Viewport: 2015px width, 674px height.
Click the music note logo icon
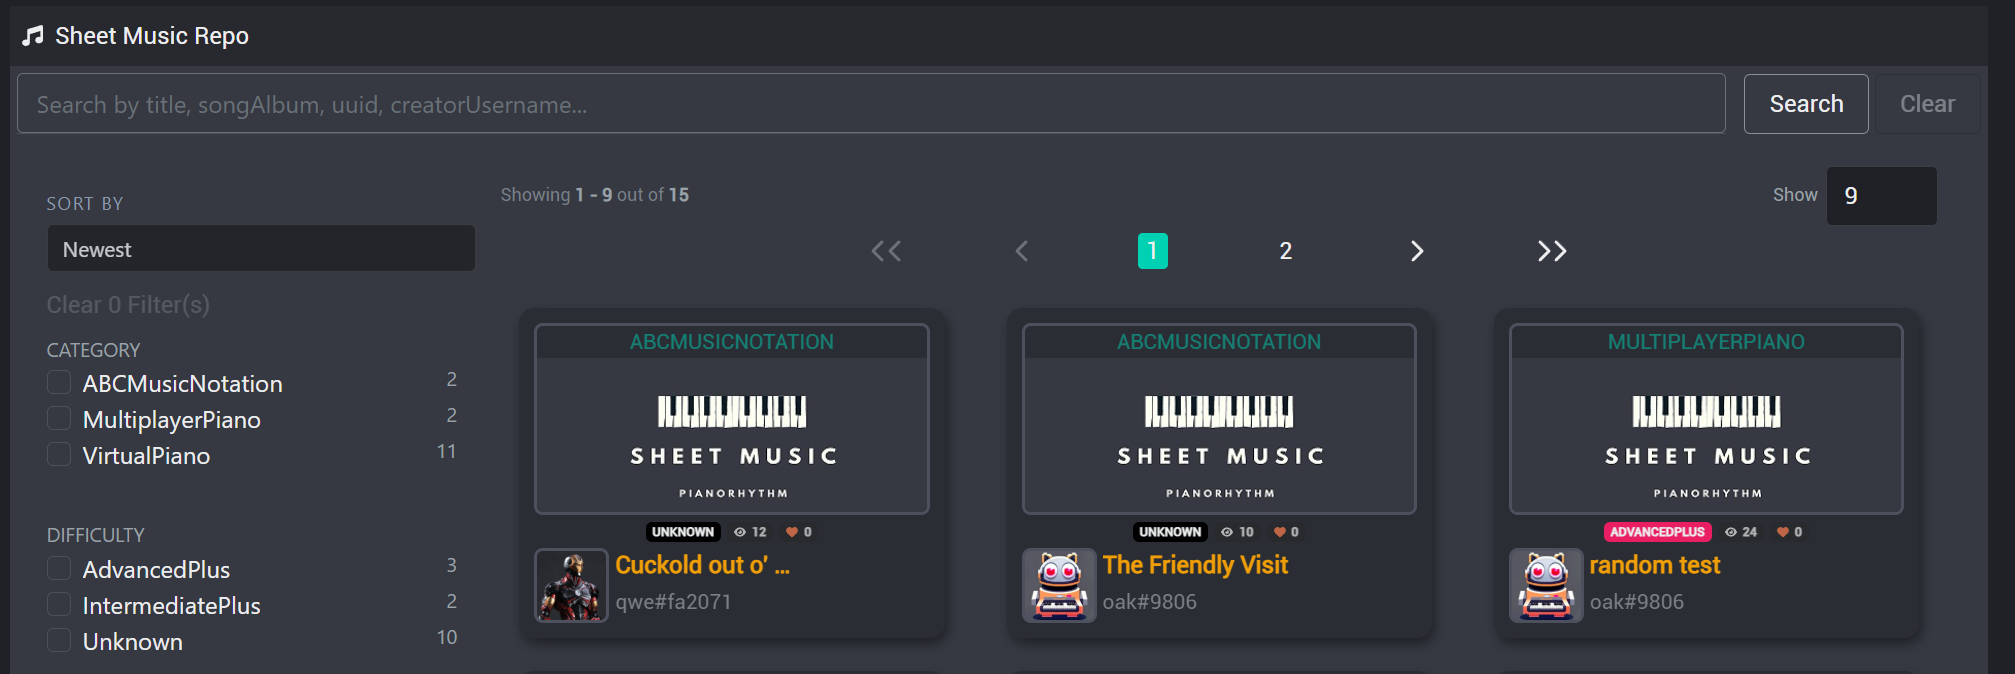tap(33, 36)
